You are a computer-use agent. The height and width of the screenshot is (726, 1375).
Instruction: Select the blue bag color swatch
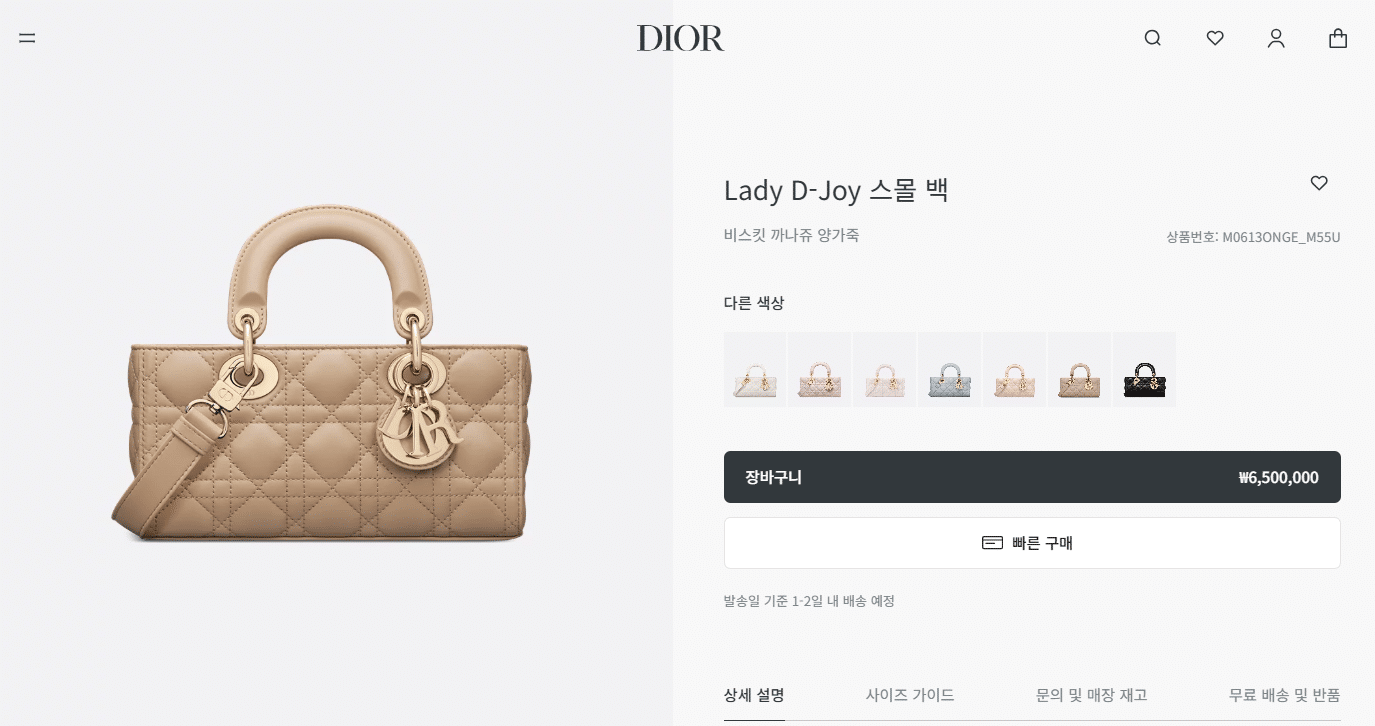pyautogui.click(x=950, y=370)
